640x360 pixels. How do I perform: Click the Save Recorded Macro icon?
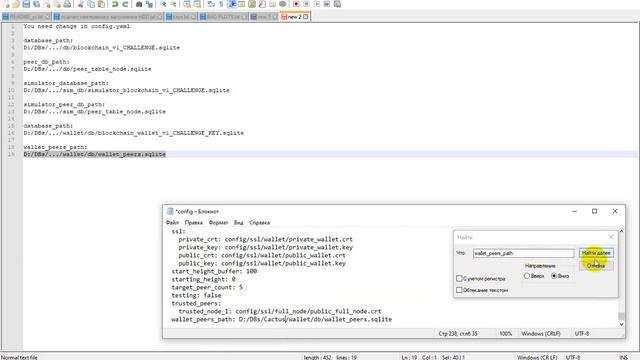[x=337, y=4]
